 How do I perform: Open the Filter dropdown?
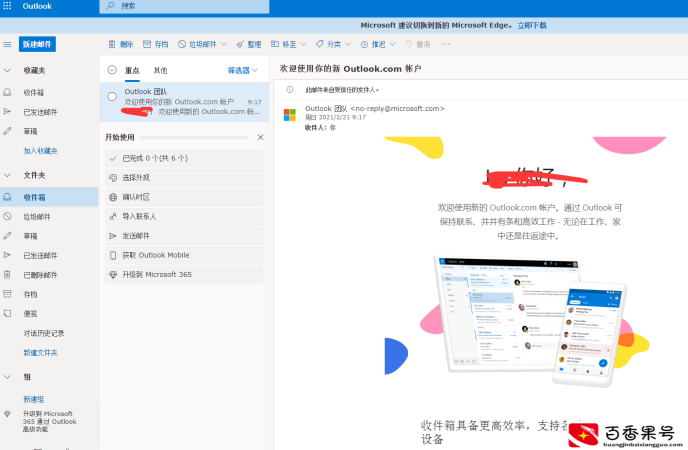tap(243, 70)
